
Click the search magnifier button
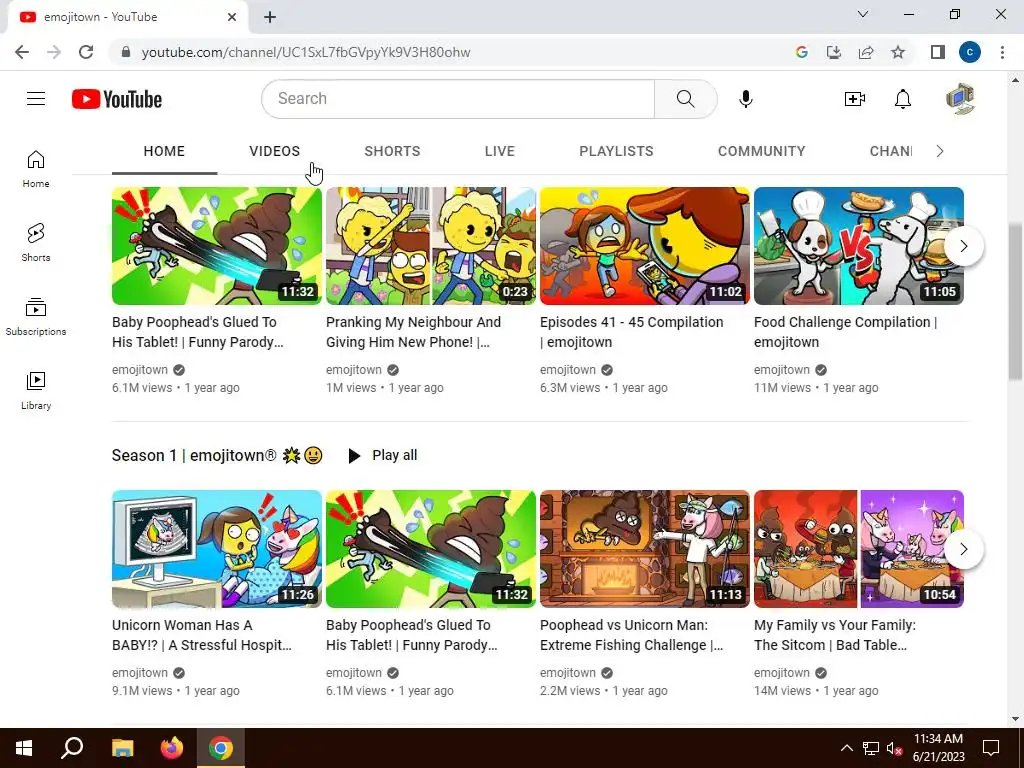pyautogui.click(x=685, y=99)
